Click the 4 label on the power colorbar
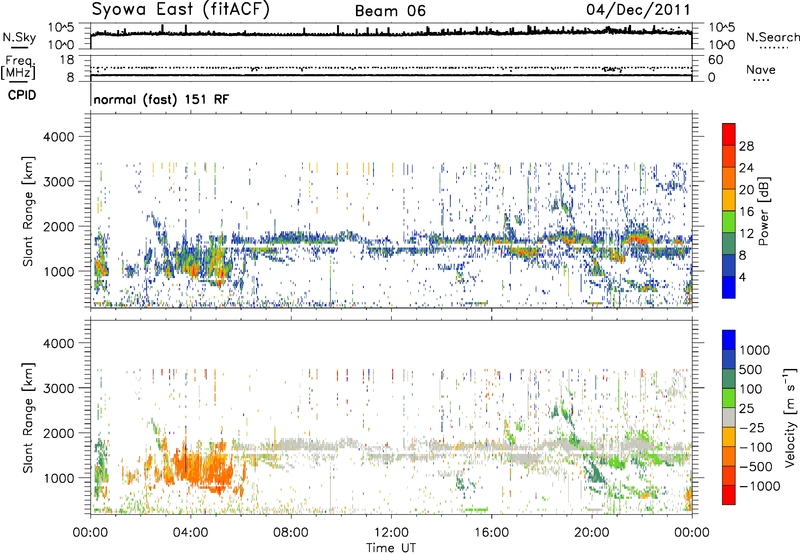 coord(742,278)
